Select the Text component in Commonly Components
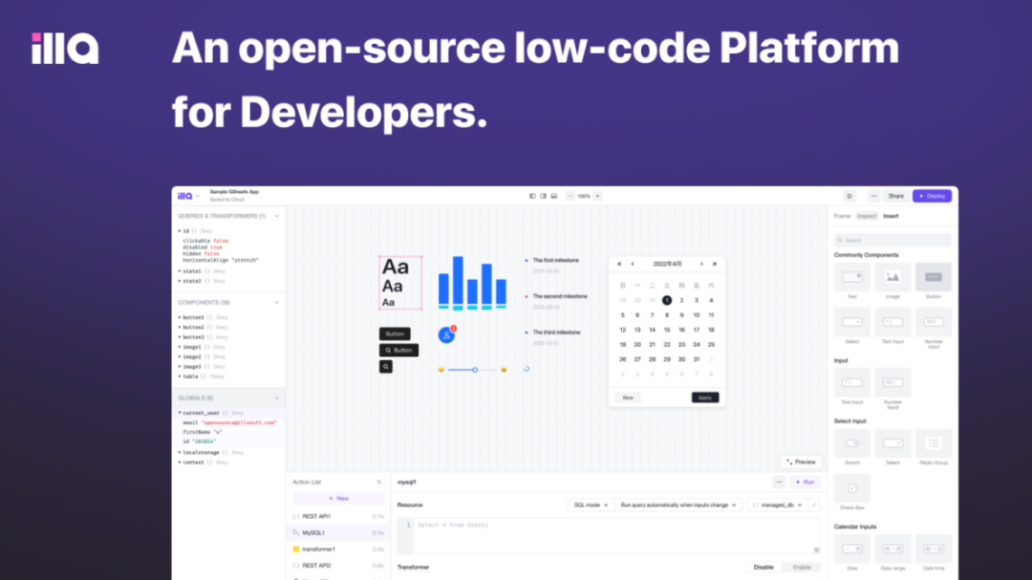This screenshot has height=580, width=1032. [x=852, y=277]
